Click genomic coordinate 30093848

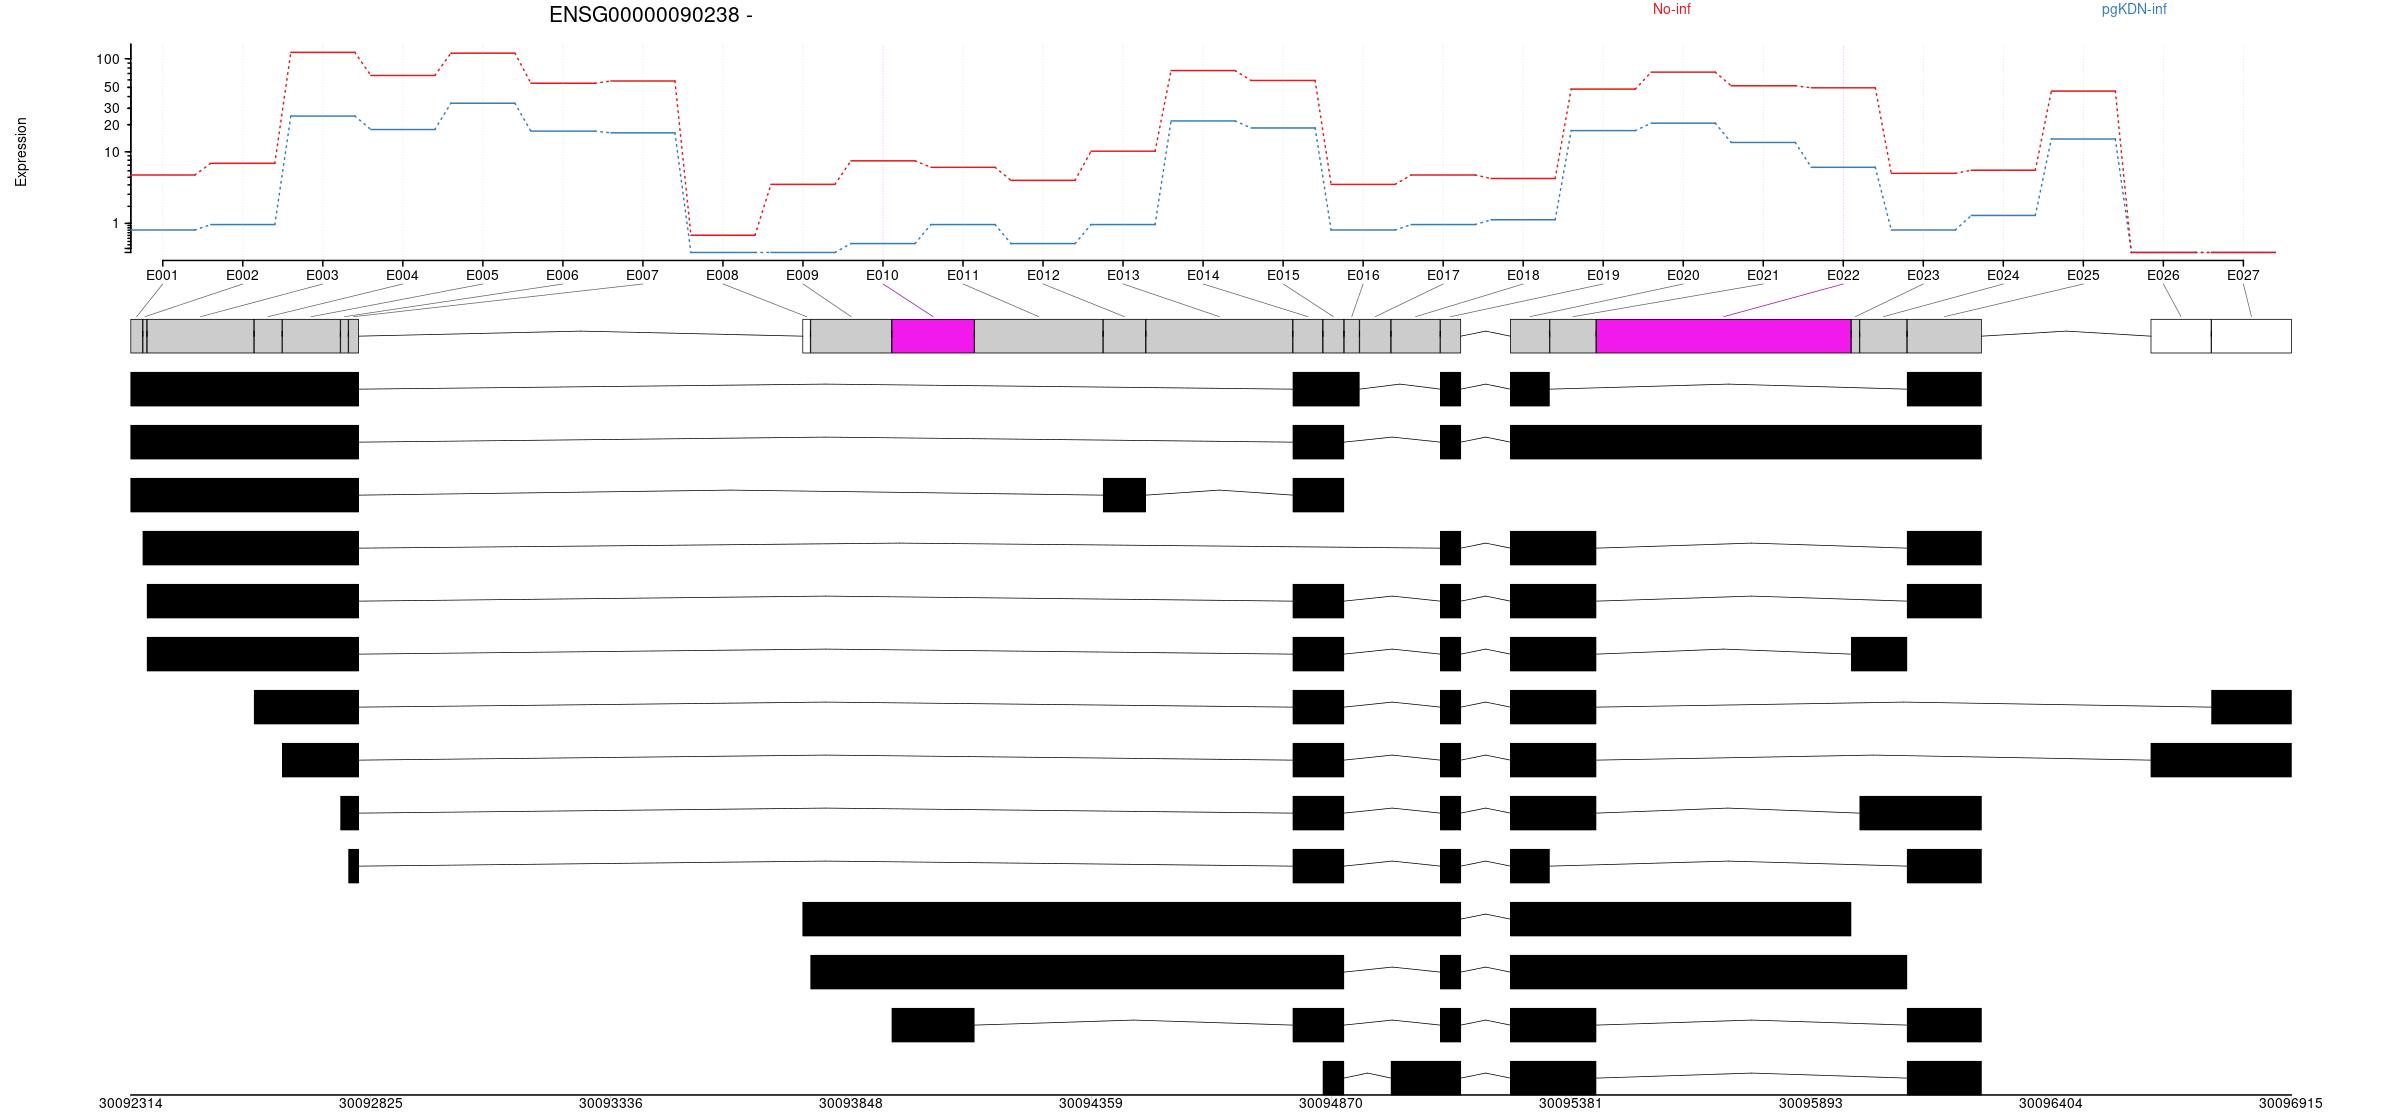851,1104
